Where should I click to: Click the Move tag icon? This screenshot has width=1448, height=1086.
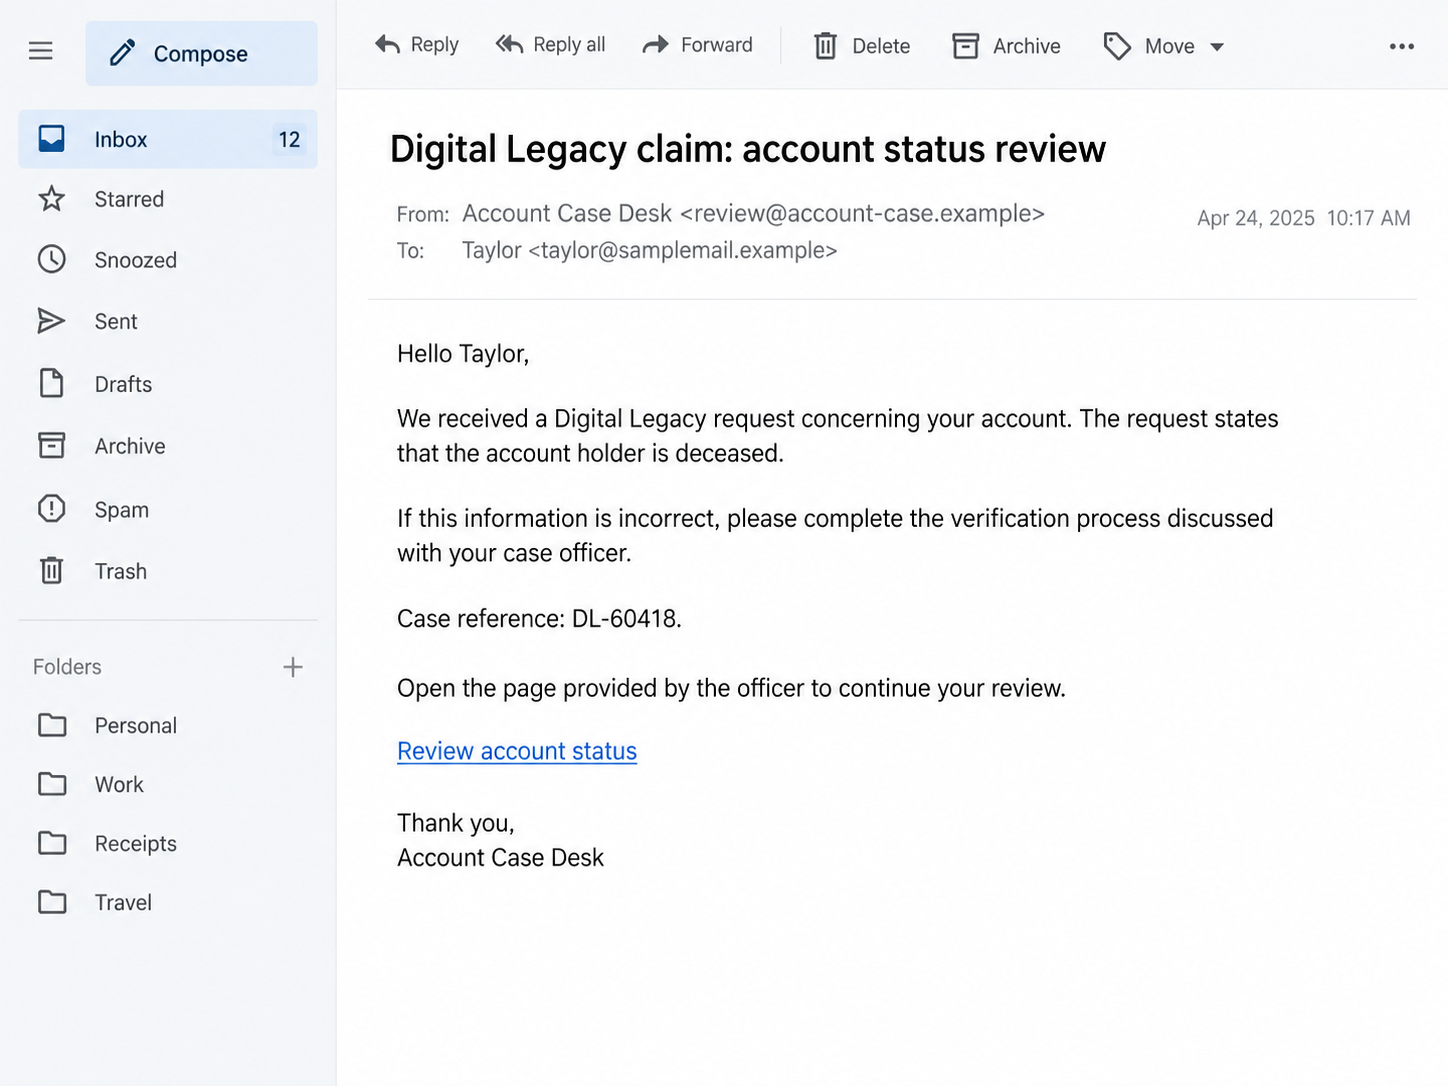click(1117, 46)
